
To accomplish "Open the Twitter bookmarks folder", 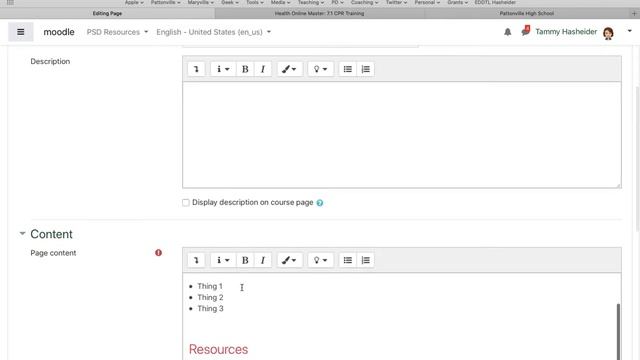I will click(x=396, y=2).
